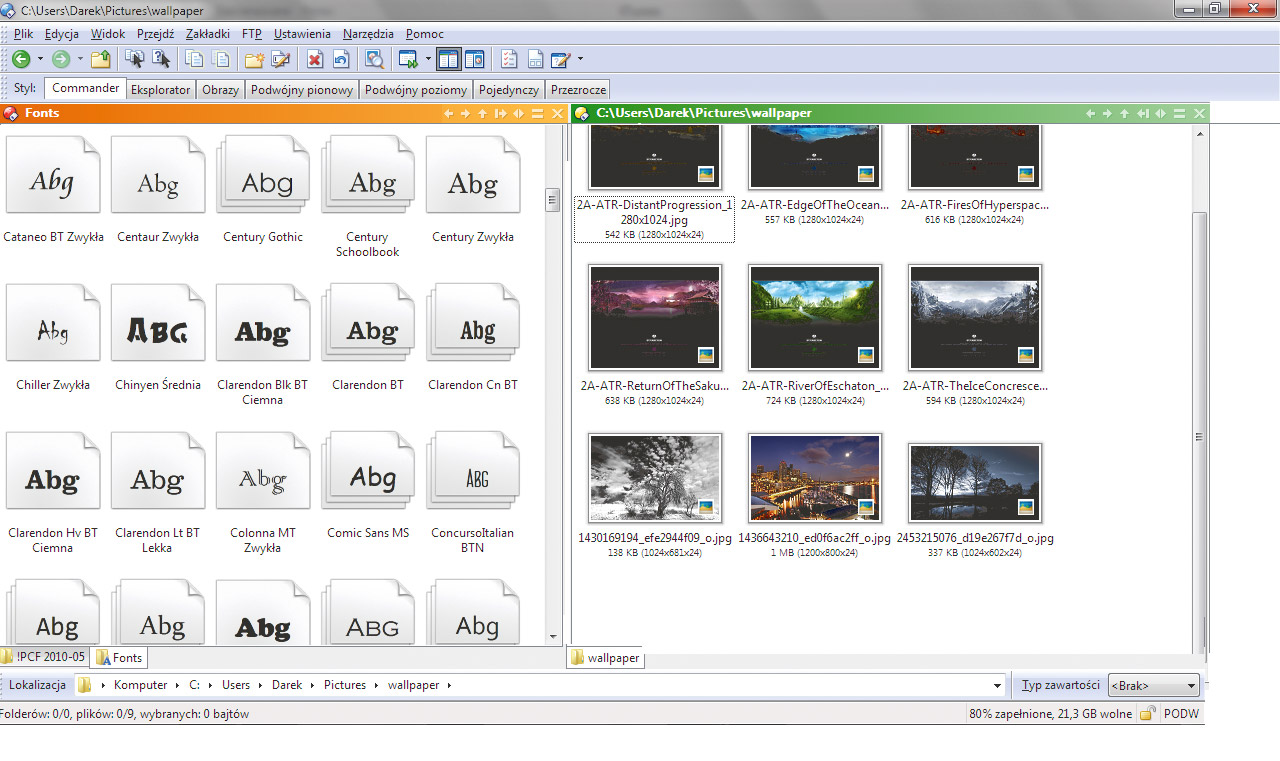Open the Narzędzia menu
Viewport: 1280px width, 761px height.
click(368, 34)
